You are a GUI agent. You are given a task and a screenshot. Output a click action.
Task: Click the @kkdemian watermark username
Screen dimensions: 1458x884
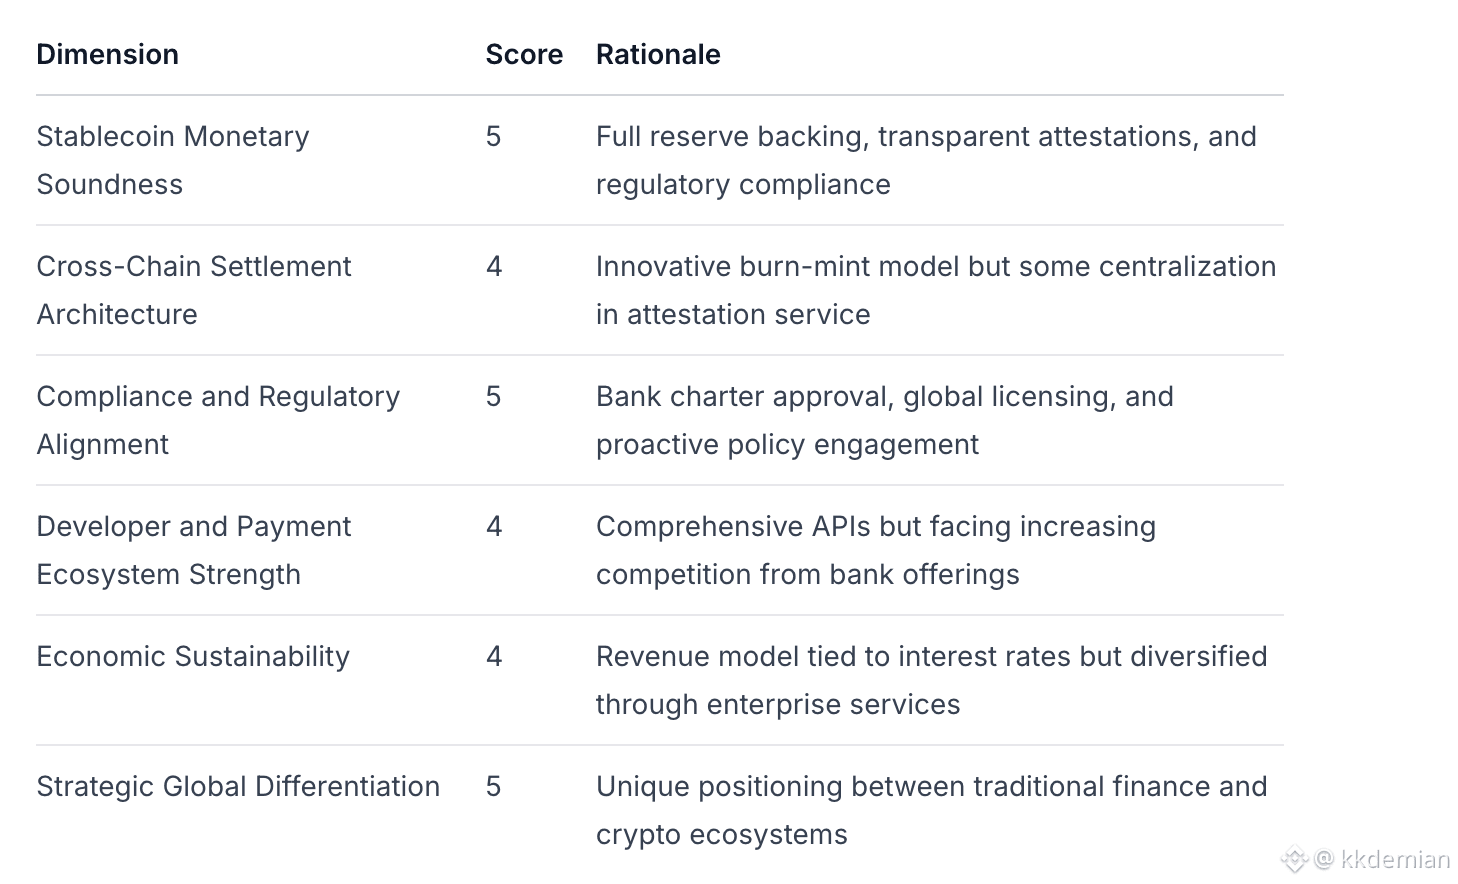pos(1385,859)
